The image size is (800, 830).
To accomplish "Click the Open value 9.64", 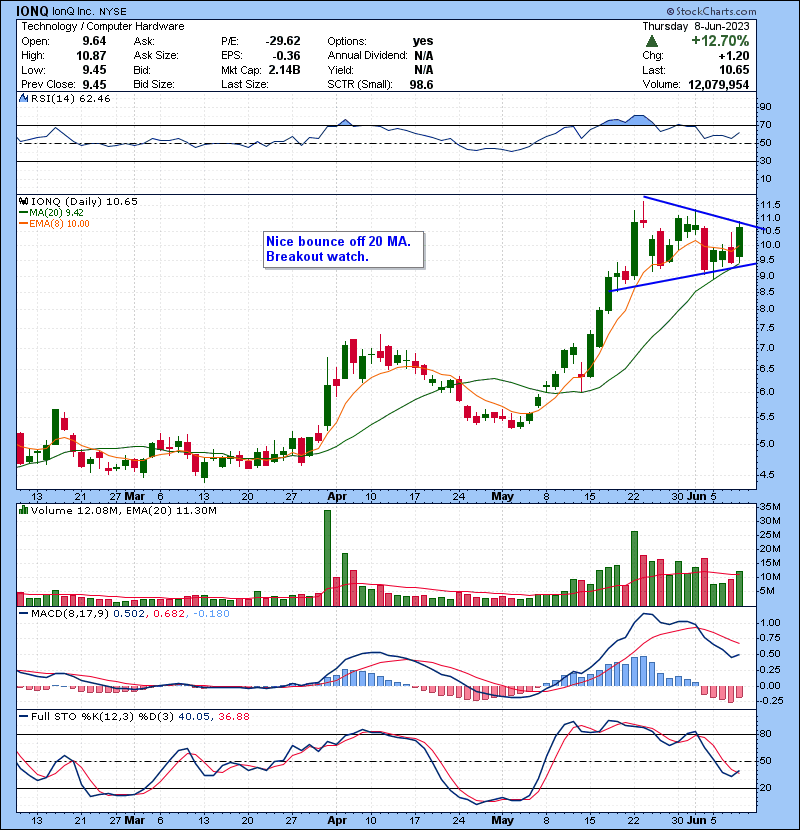I will click(94, 41).
